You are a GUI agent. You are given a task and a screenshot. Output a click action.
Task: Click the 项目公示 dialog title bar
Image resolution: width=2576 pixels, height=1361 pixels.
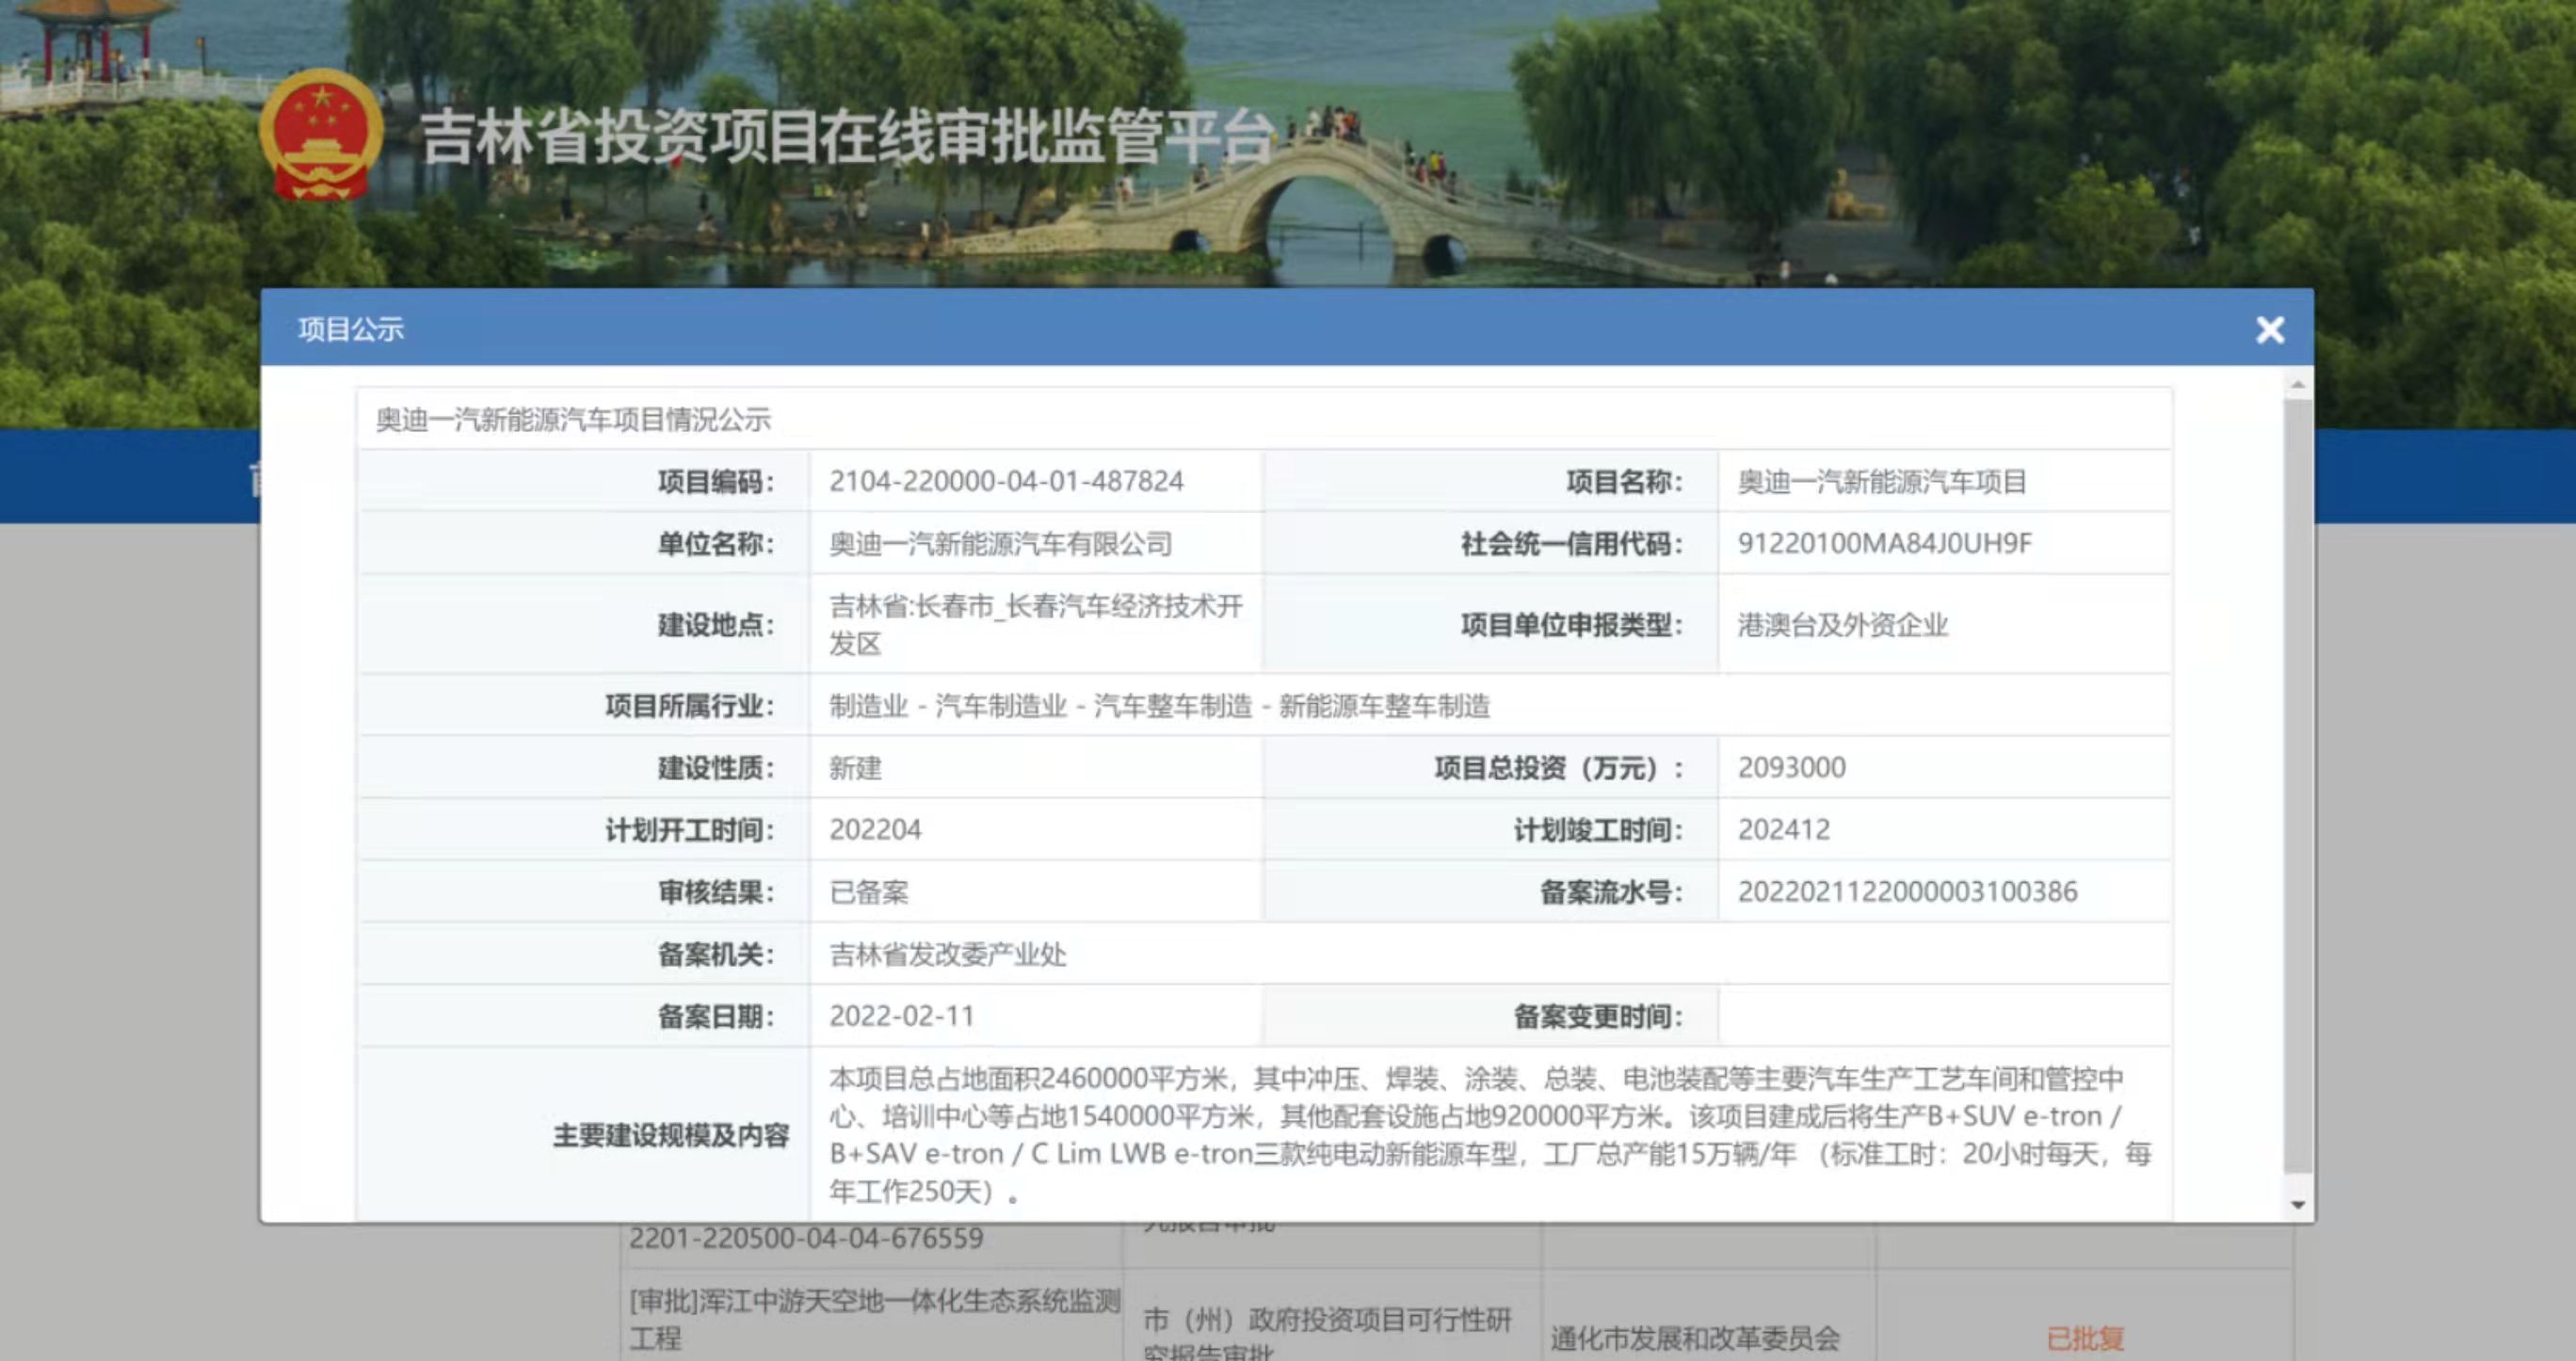(348, 329)
